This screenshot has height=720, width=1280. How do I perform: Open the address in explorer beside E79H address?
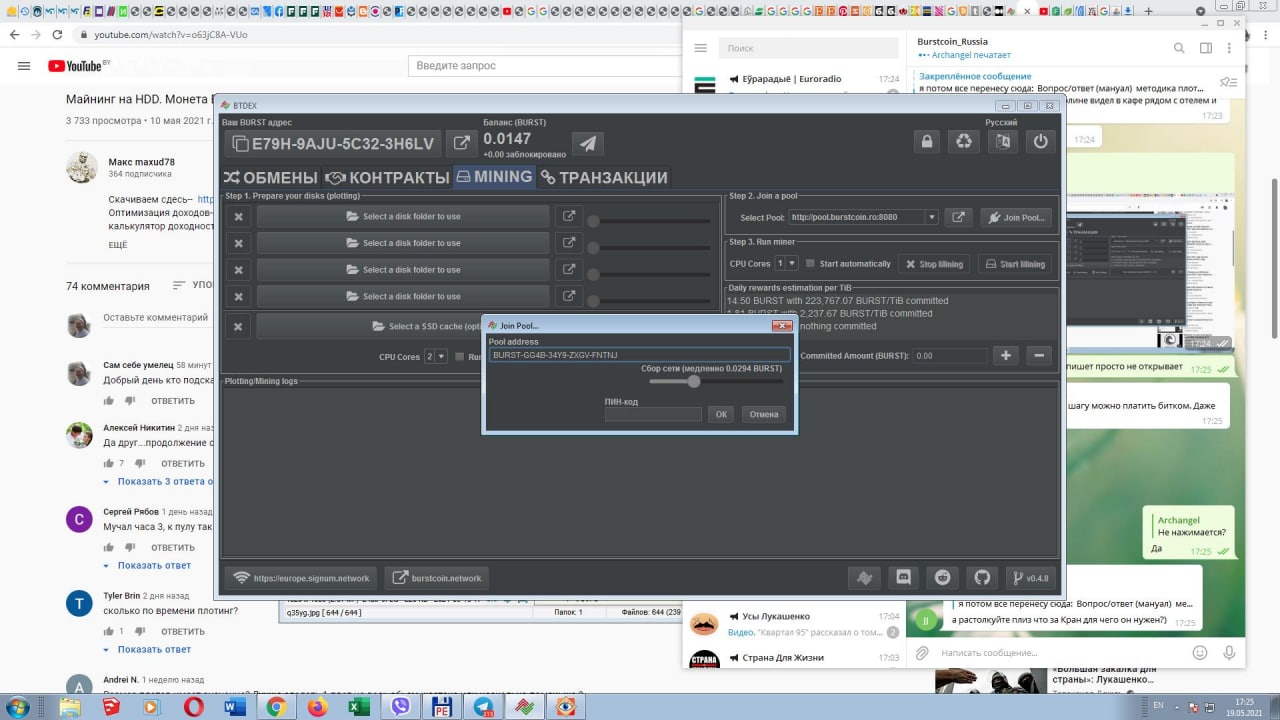[462, 143]
